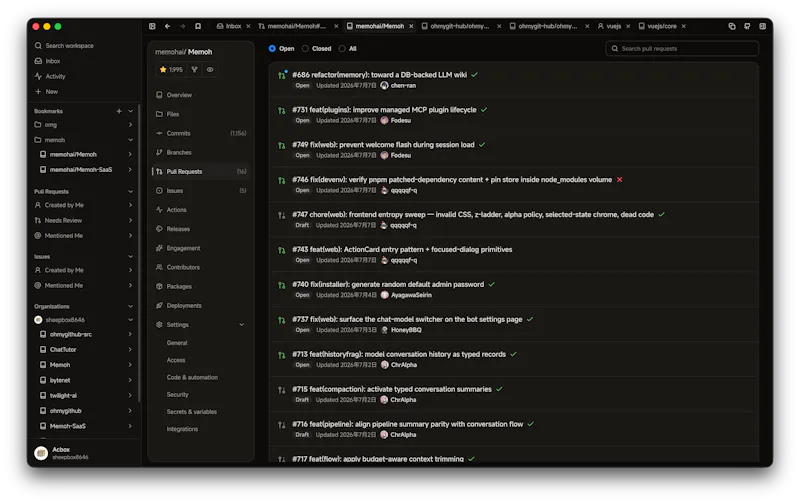800x503 pixels.
Task: Click pull request icon for PR #749
Action: pos(281,145)
